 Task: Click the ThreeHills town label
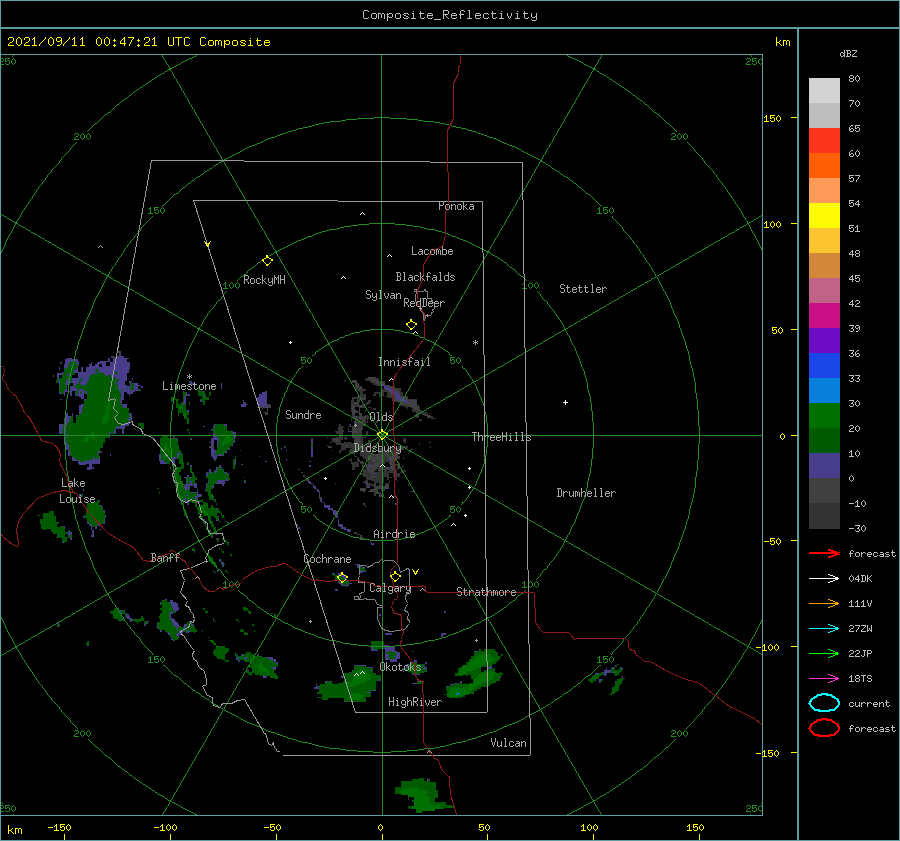tap(502, 437)
